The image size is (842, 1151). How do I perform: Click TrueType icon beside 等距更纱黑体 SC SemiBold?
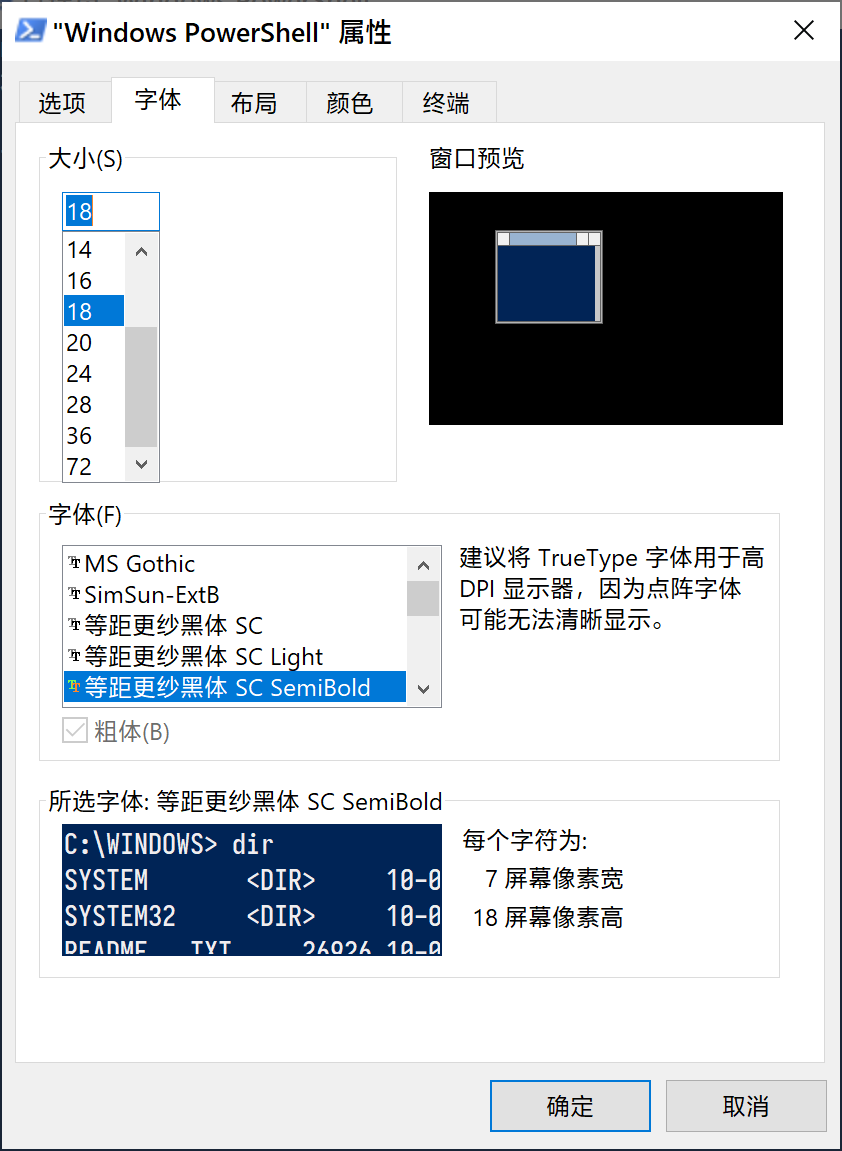(x=74, y=686)
